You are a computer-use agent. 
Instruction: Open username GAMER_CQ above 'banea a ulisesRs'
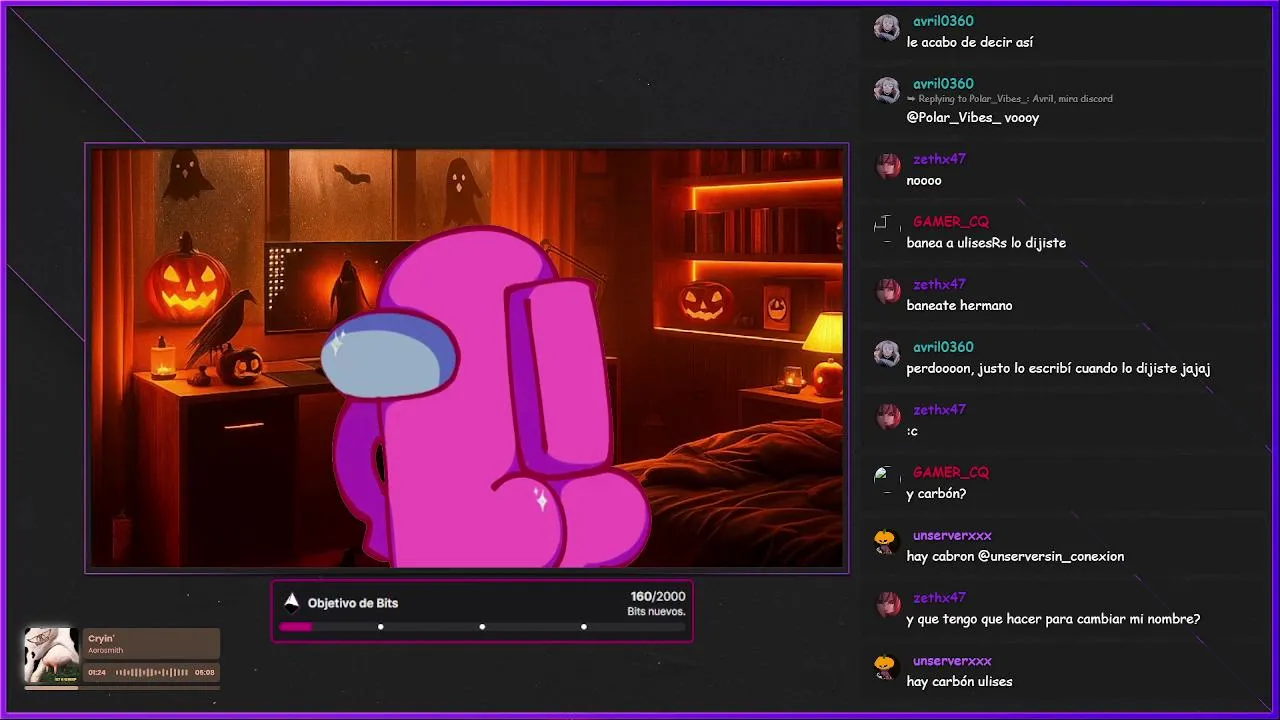[950, 222]
